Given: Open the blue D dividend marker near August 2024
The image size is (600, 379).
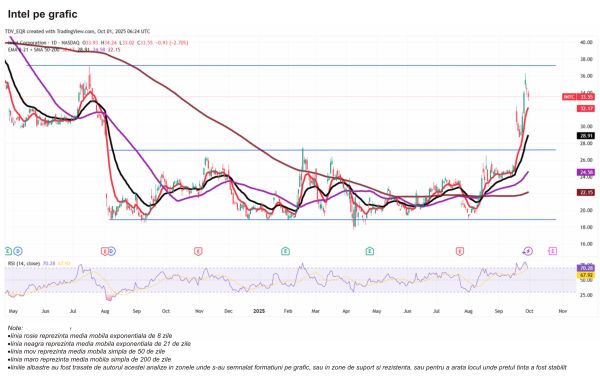Looking at the screenshot, I should 112,251.
